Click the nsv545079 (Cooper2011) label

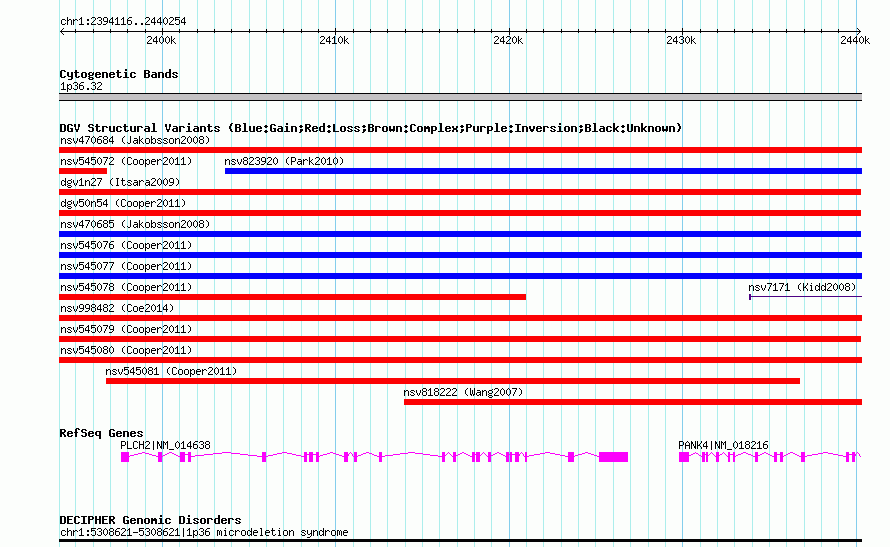point(126,329)
